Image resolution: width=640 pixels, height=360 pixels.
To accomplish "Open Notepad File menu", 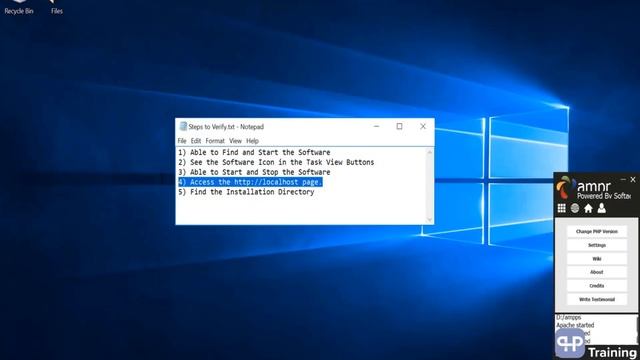I will click(182, 141).
